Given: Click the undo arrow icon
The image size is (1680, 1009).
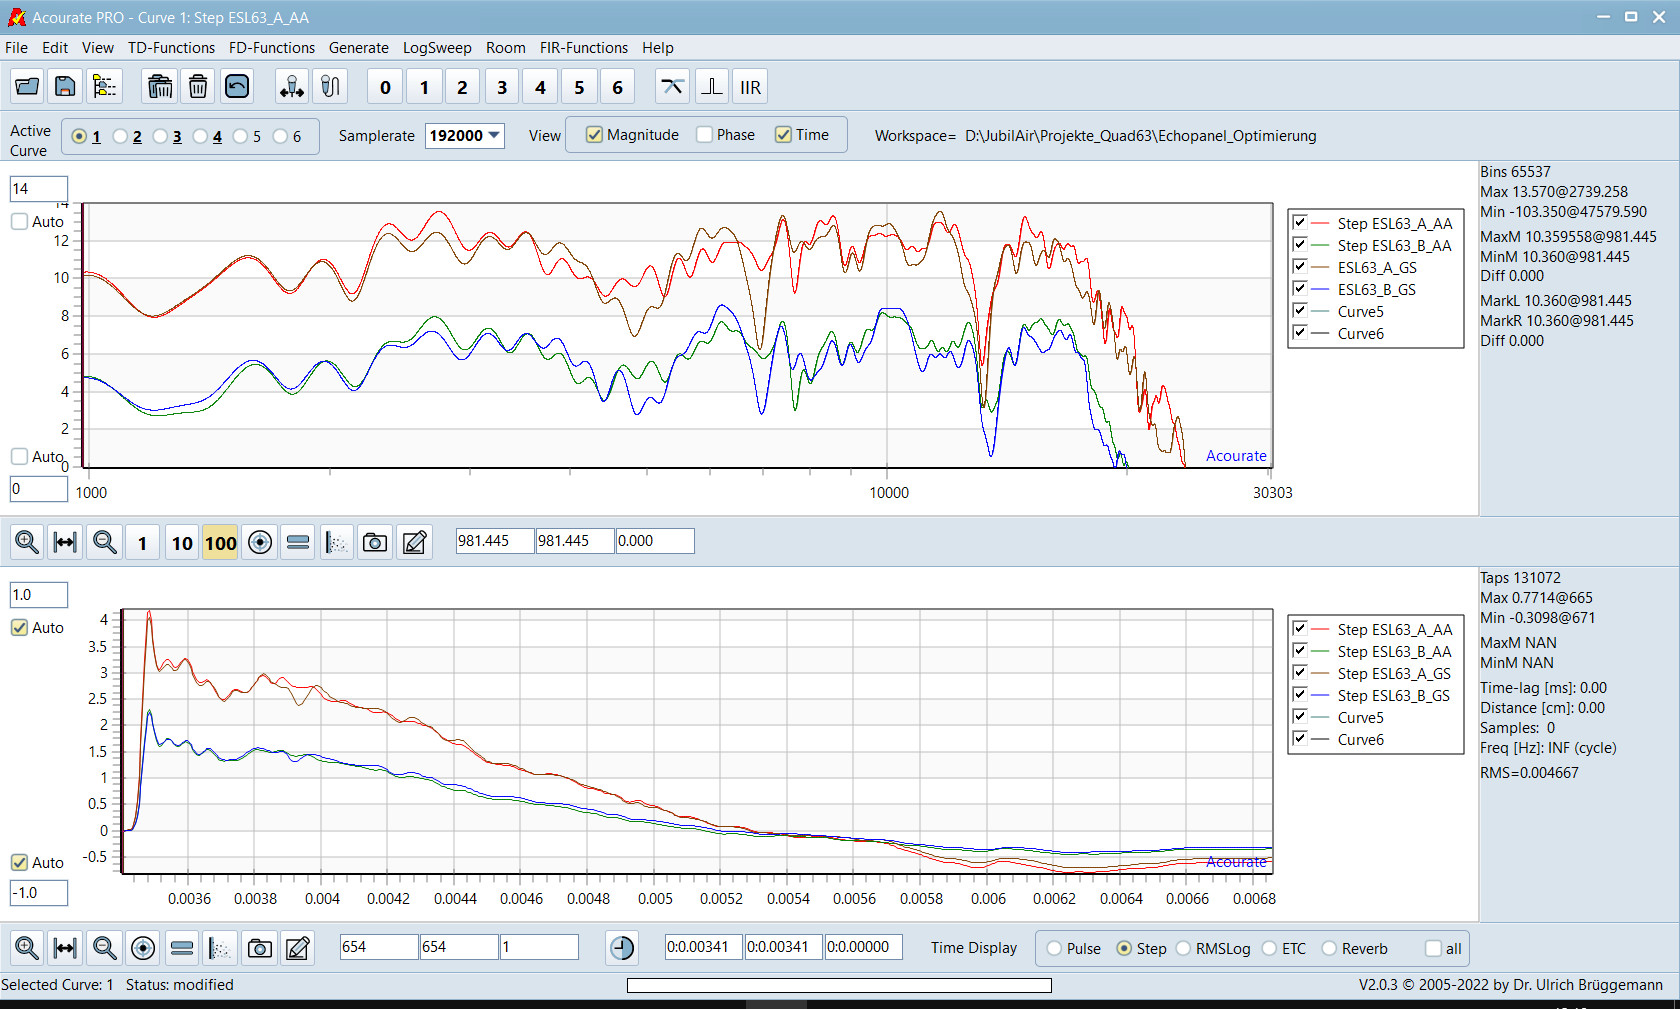Looking at the screenshot, I should point(237,87).
